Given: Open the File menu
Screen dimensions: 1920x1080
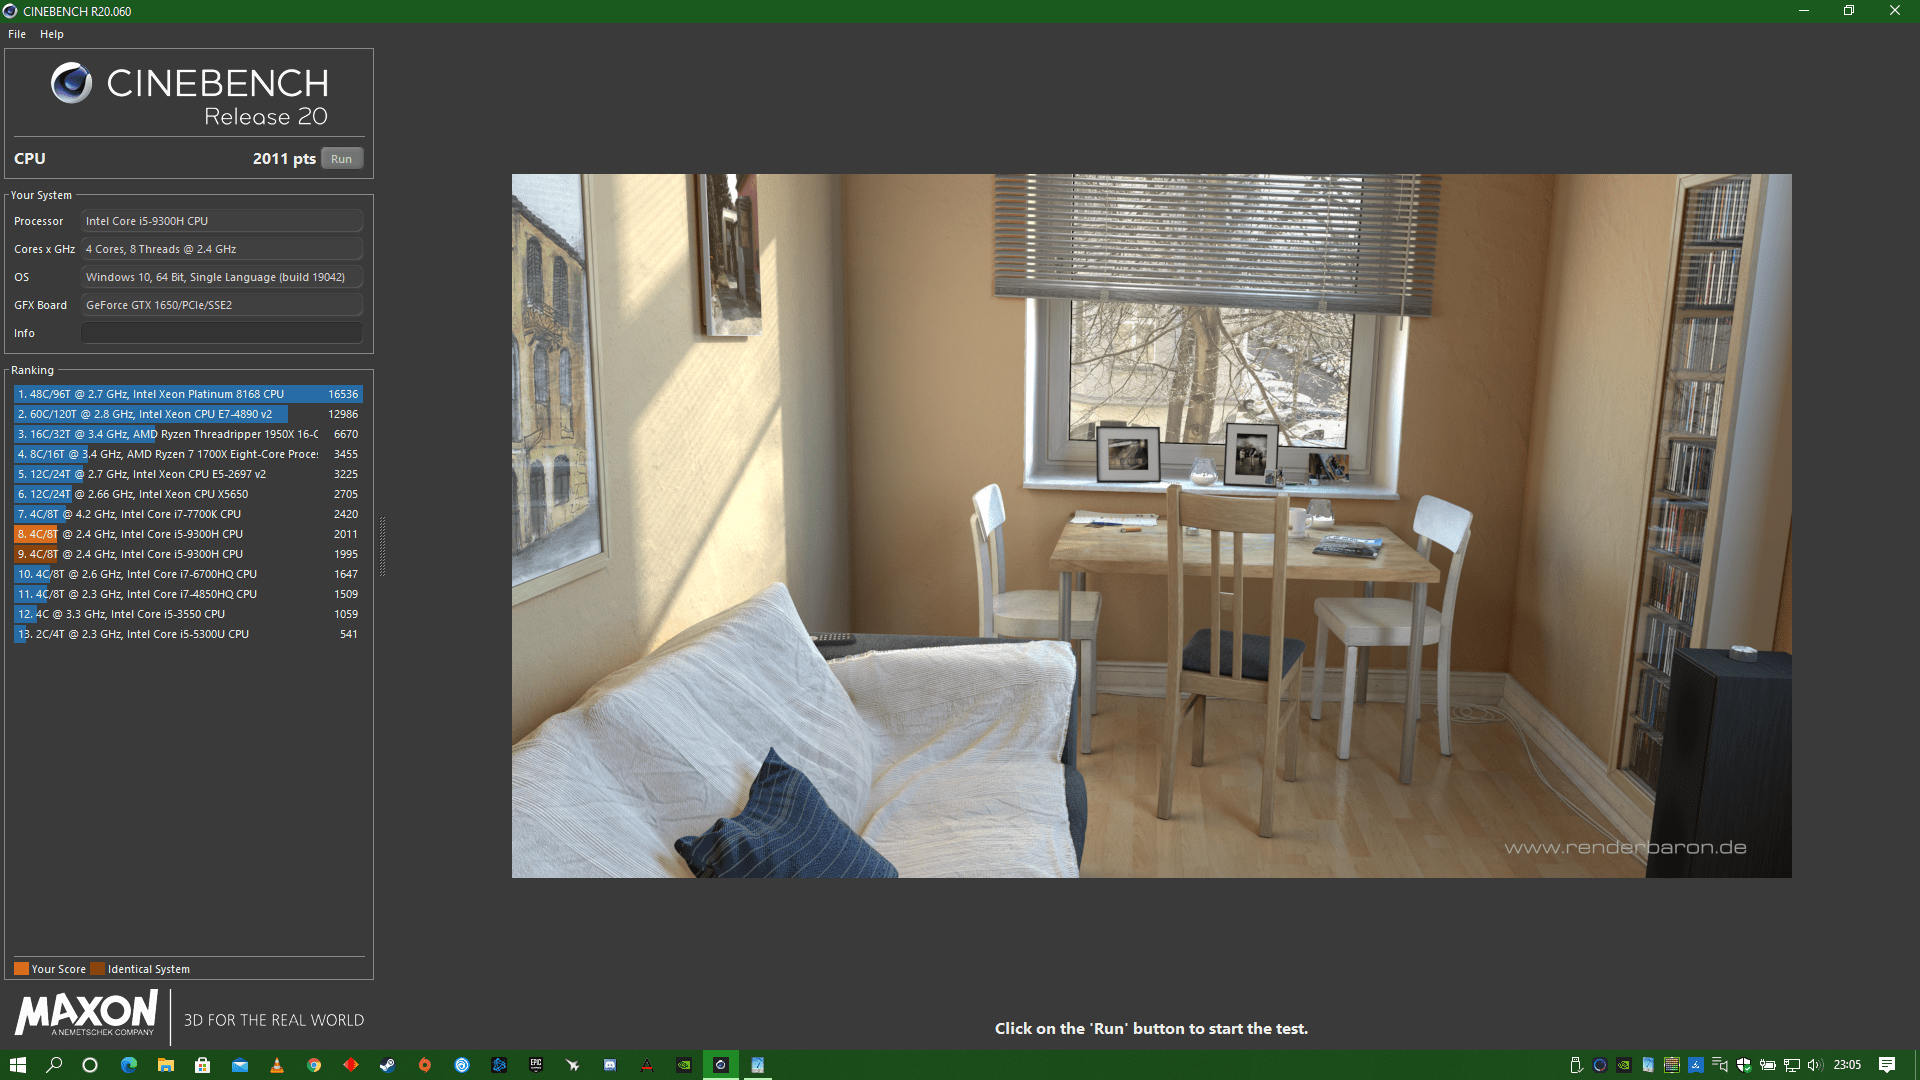Looking at the screenshot, I should point(16,33).
